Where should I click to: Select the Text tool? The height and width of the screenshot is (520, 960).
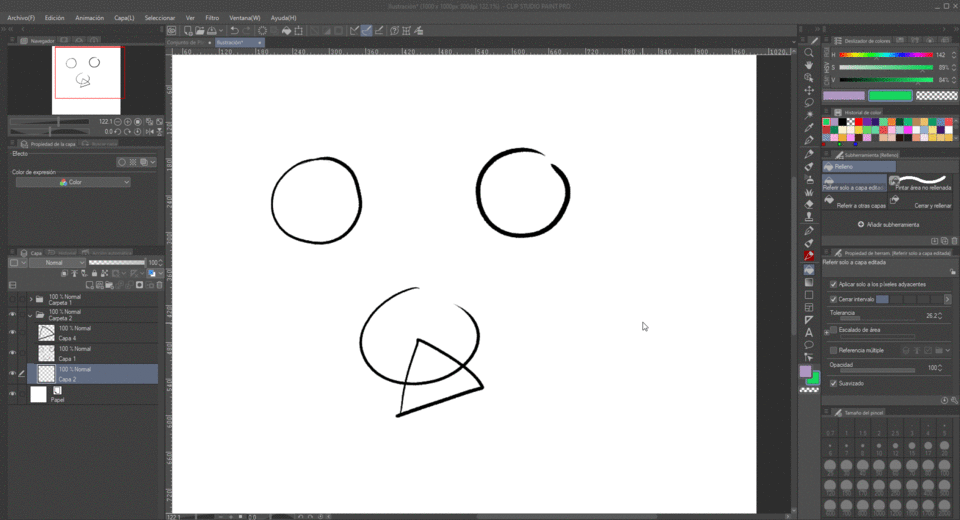(x=809, y=333)
